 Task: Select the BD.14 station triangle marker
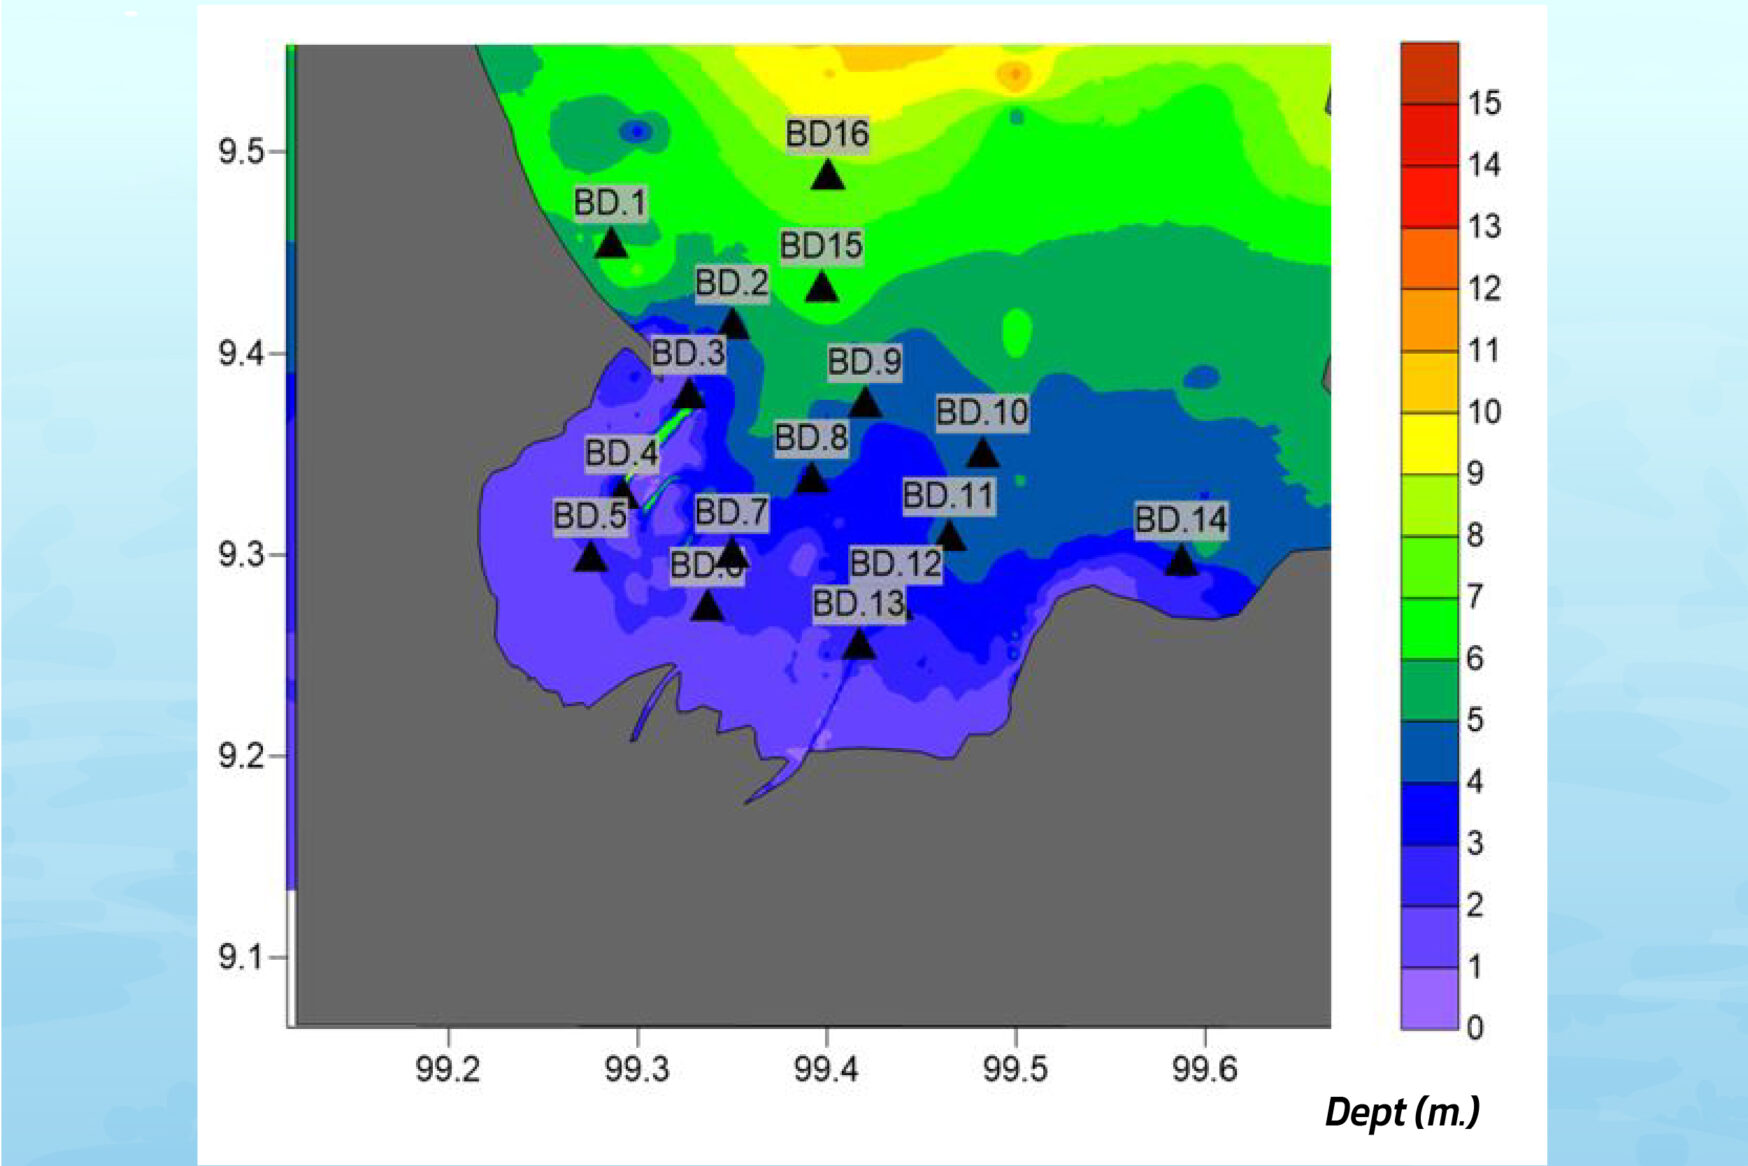coord(1181,561)
